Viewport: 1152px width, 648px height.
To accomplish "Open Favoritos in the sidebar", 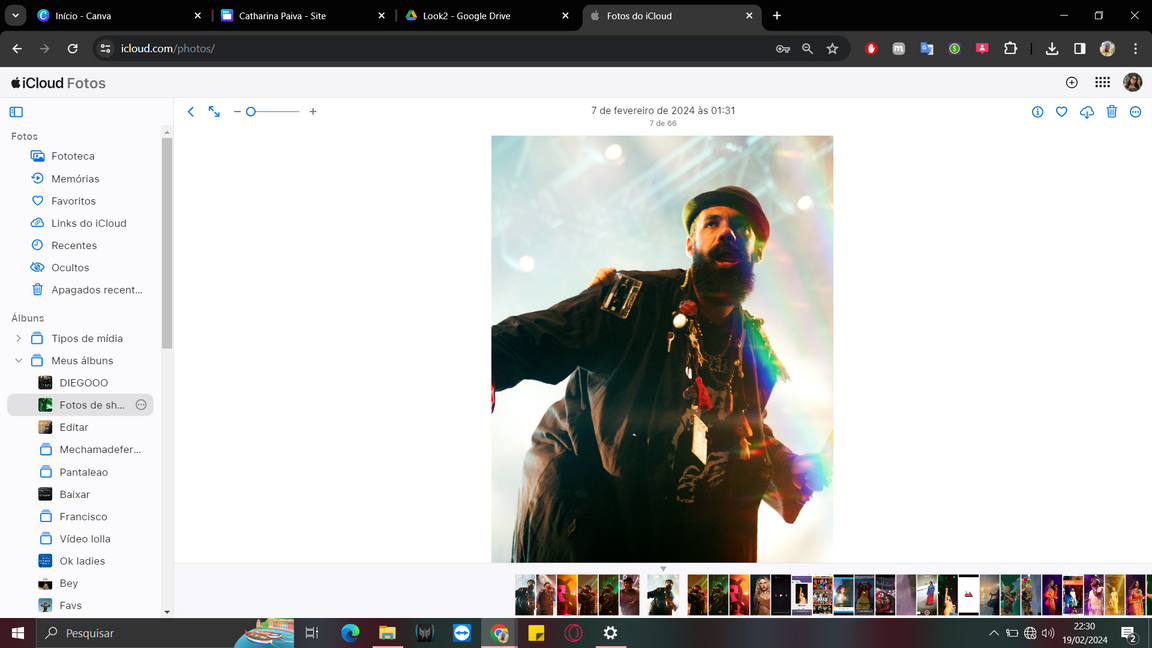I will coord(73,201).
